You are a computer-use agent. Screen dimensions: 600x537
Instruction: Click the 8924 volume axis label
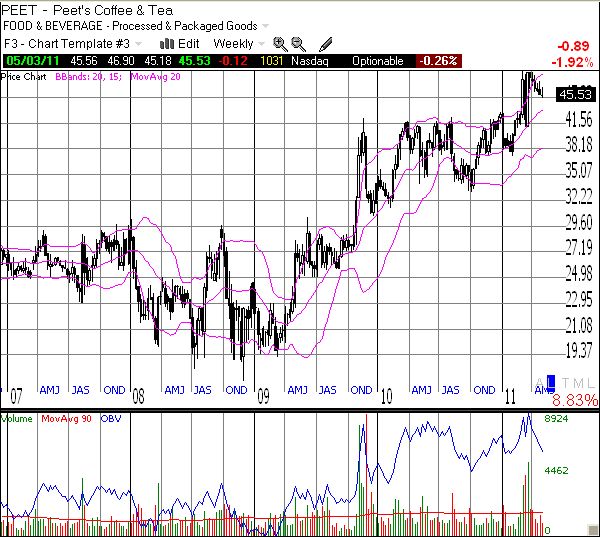point(556,419)
